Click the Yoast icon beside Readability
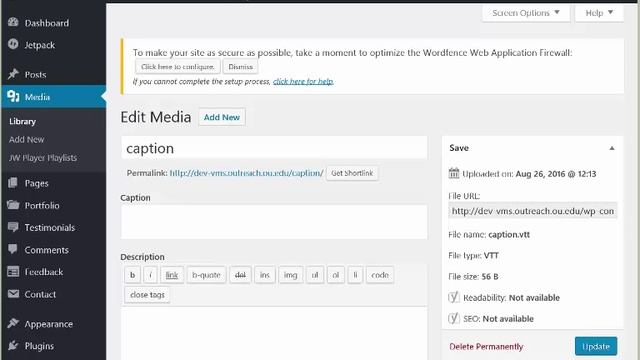The image size is (640, 360). (x=454, y=297)
